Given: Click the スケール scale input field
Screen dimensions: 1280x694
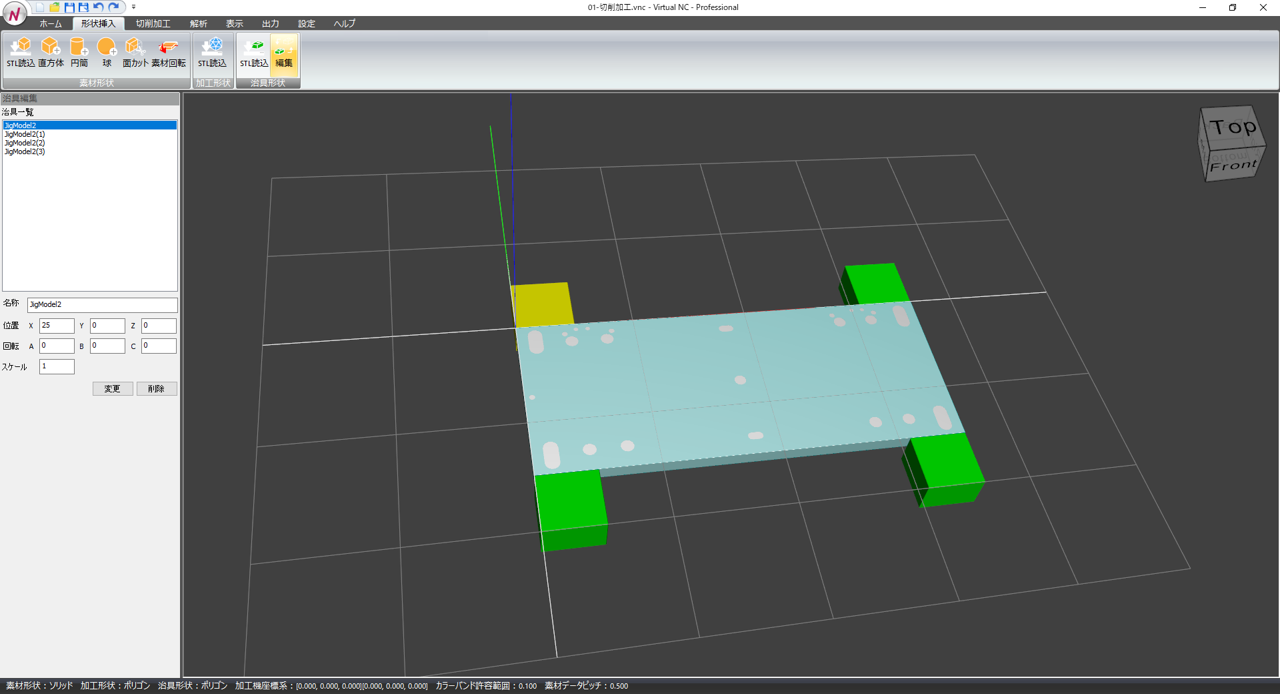Looking at the screenshot, I should (57, 367).
